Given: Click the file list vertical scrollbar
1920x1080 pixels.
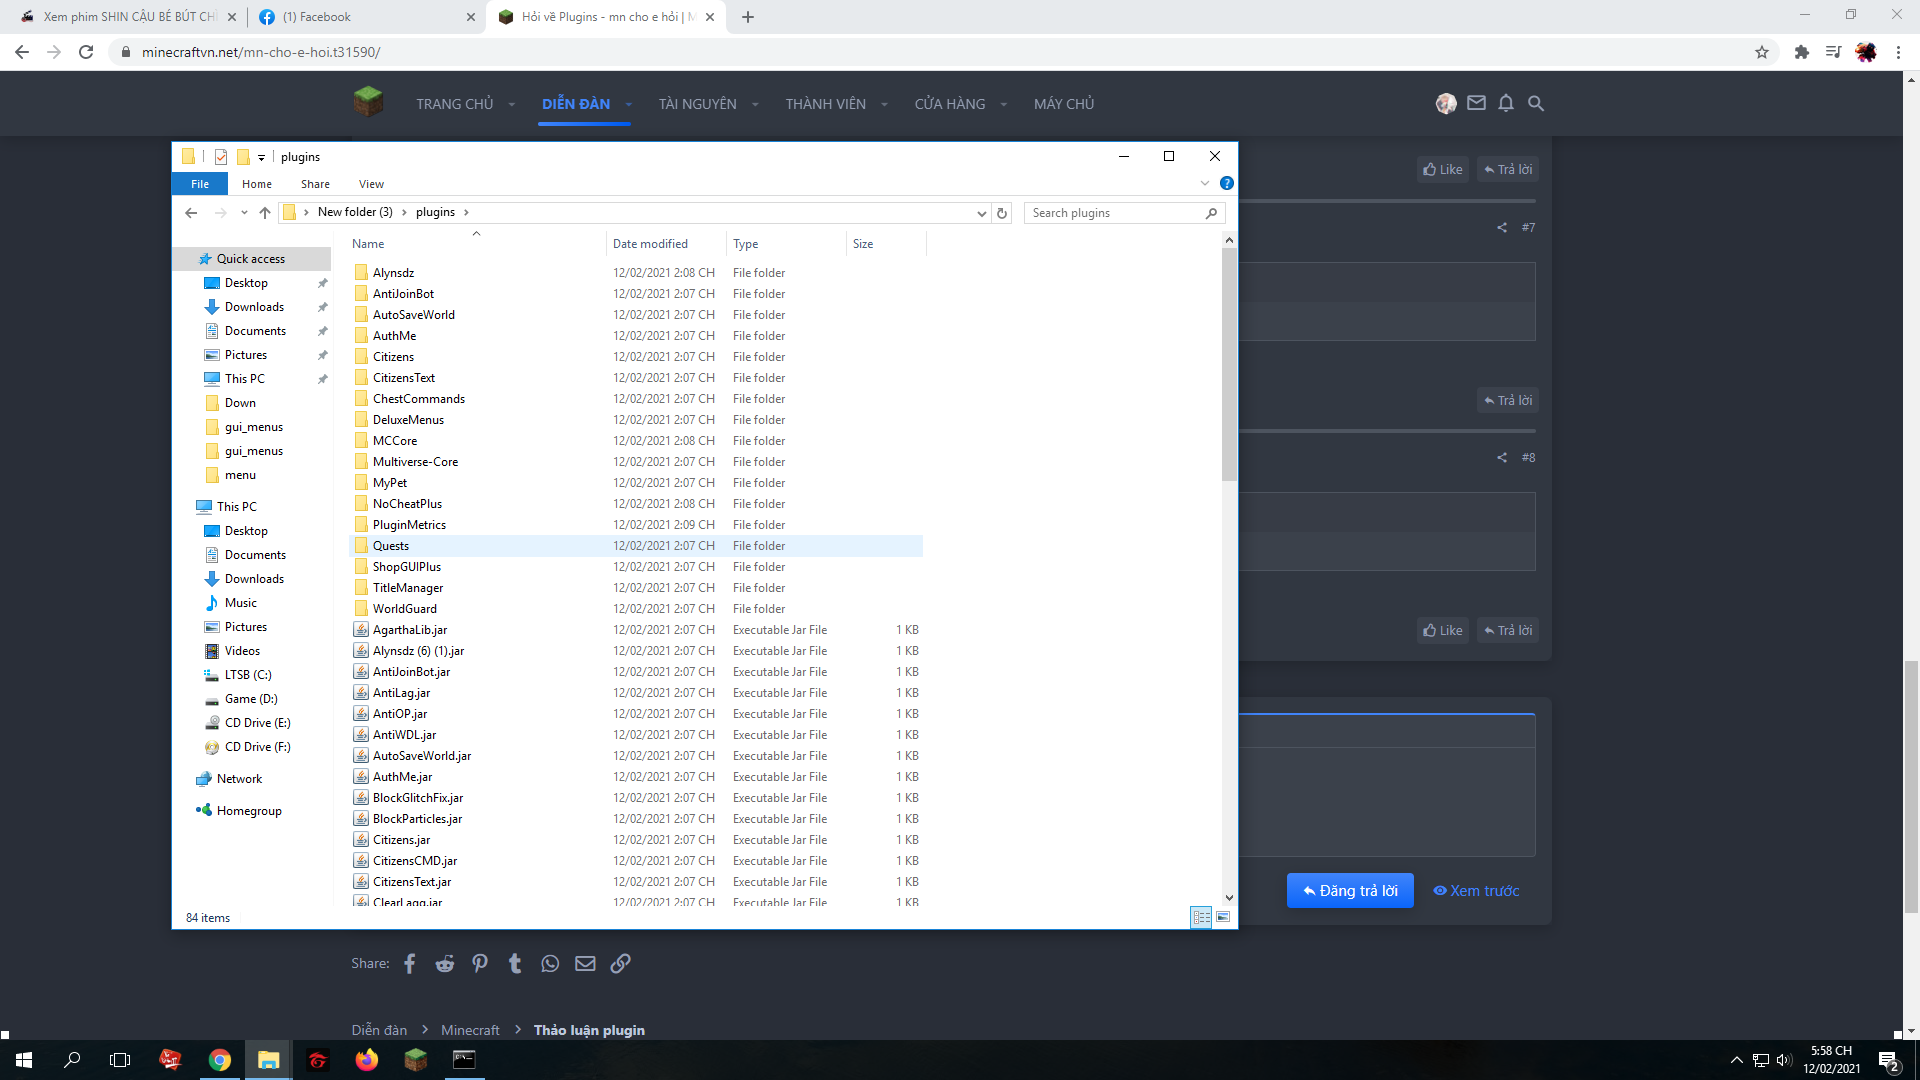Looking at the screenshot, I should point(1229,364).
